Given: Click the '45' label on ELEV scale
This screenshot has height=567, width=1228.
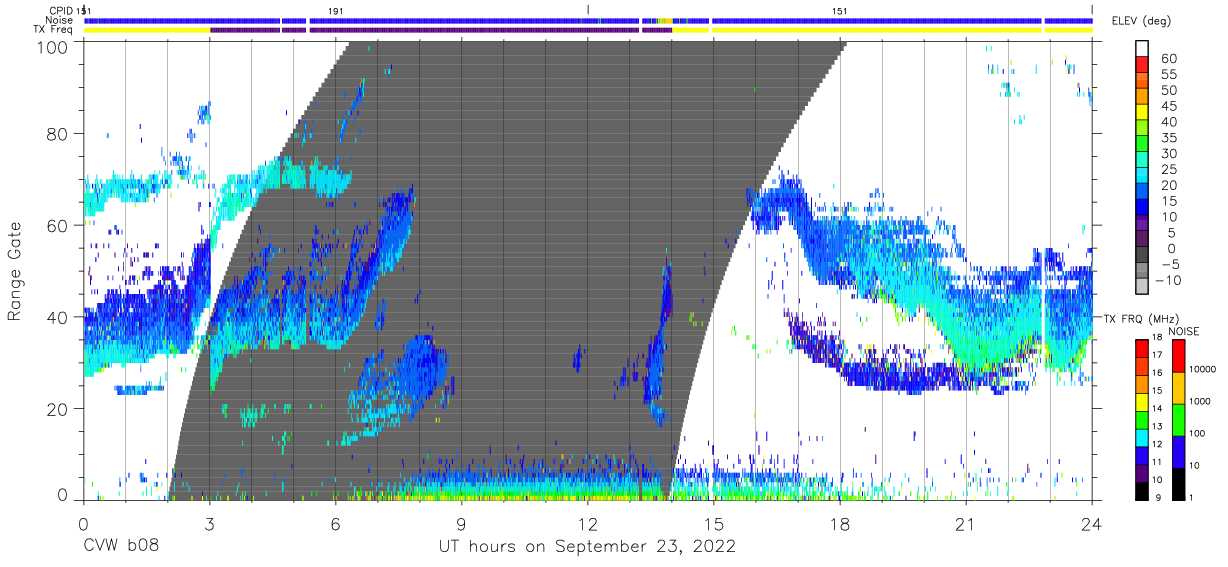Looking at the screenshot, I should click(x=1169, y=106).
